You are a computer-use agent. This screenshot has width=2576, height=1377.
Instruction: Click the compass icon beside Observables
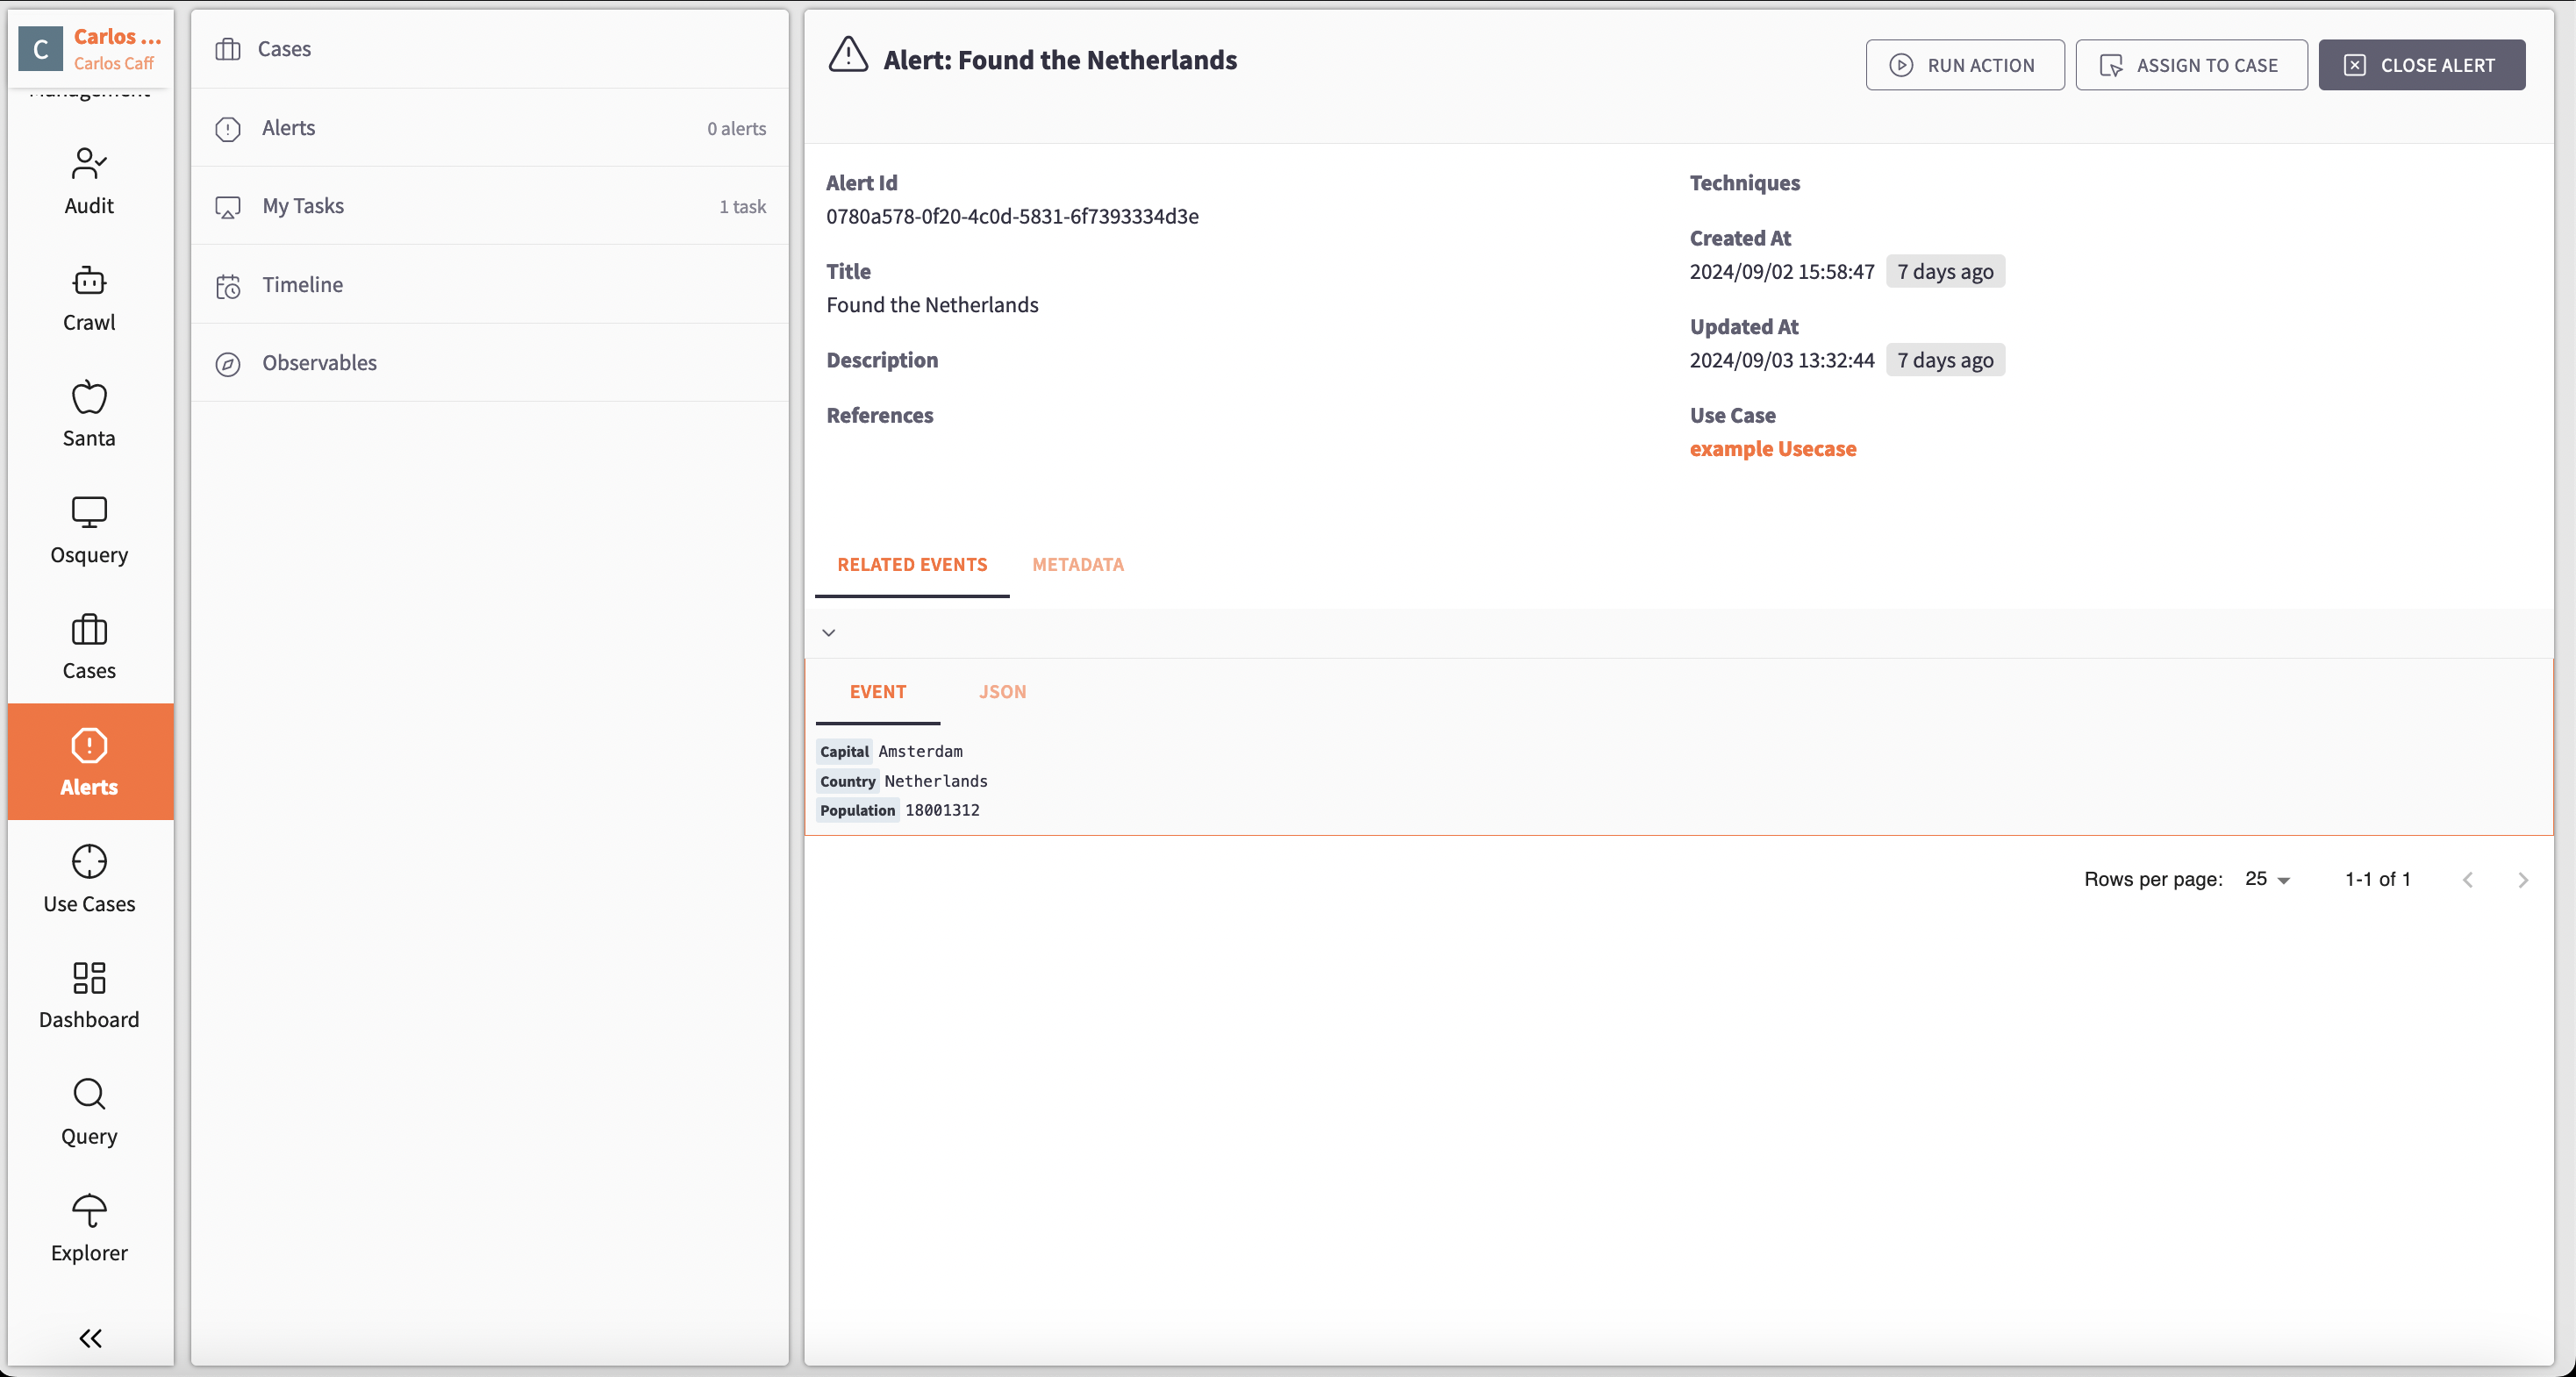(228, 364)
